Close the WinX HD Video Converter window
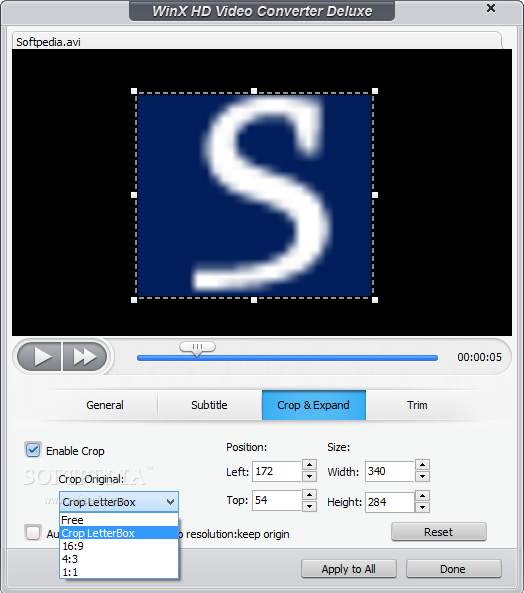524x593 pixels. pyautogui.click(x=491, y=8)
